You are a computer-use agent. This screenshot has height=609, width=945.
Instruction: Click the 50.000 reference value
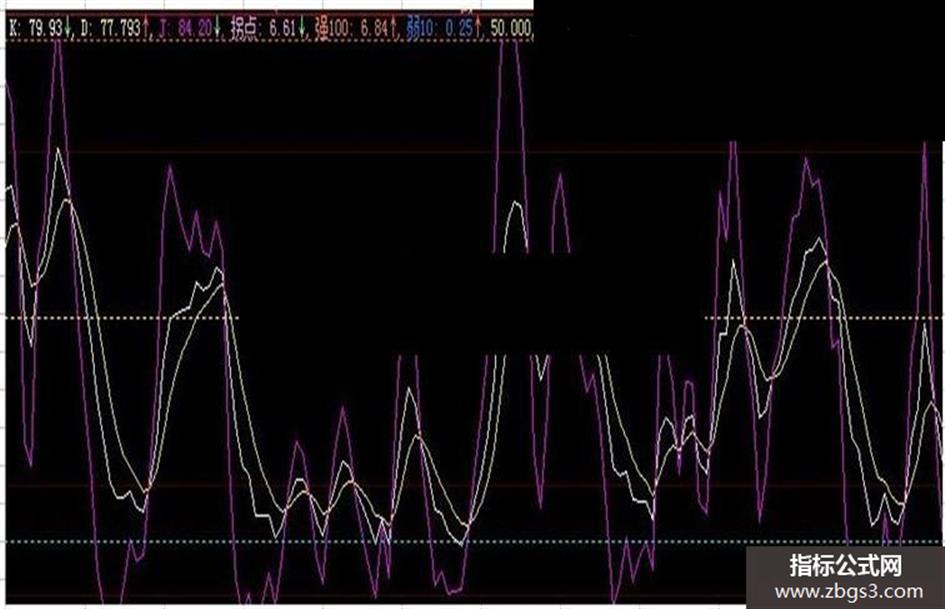pos(510,28)
